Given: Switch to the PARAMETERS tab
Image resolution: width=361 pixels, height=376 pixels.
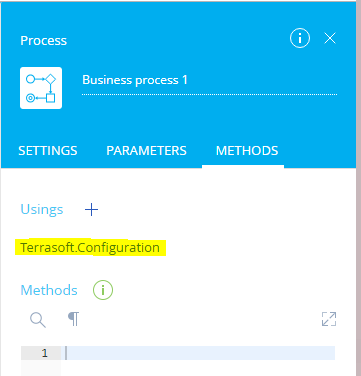Looking at the screenshot, I should (x=146, y=151).
